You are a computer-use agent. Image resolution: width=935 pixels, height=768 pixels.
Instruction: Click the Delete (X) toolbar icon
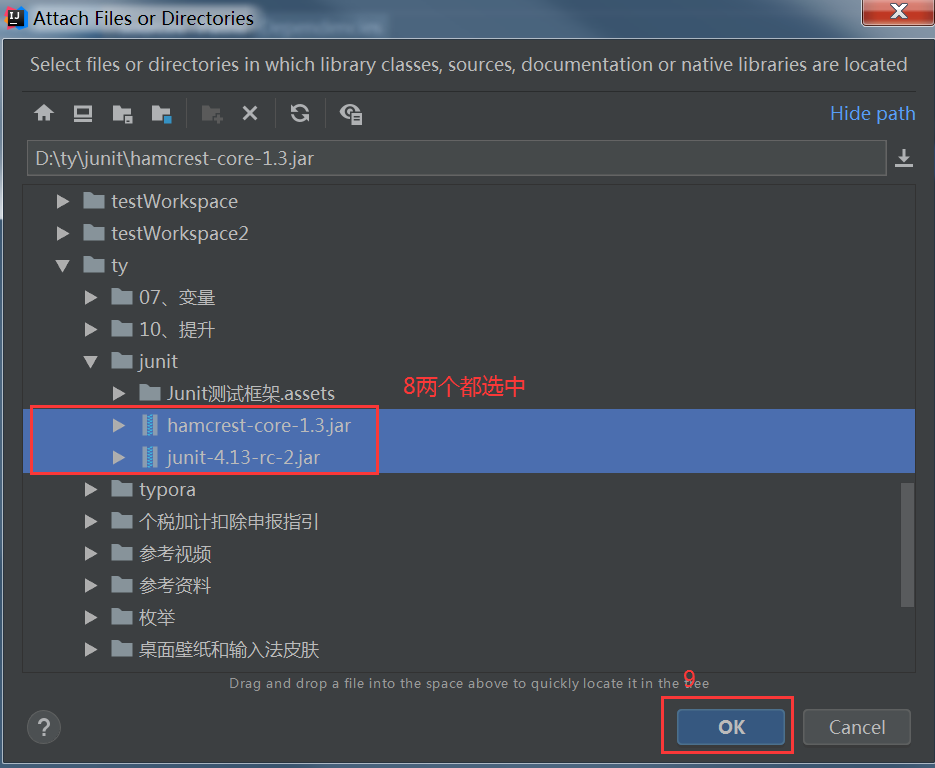coord(250,113)
